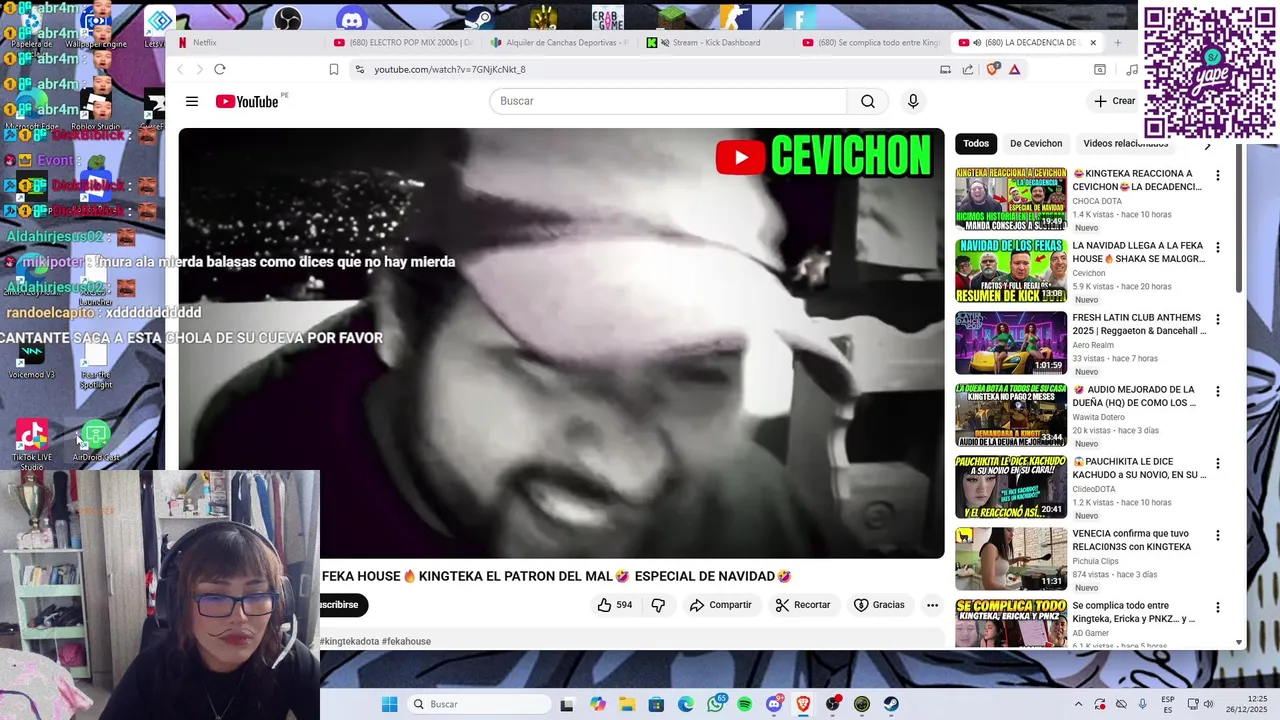
Task: Open TikTok LIVE Studio desktop icon
Action: (32, 444)
